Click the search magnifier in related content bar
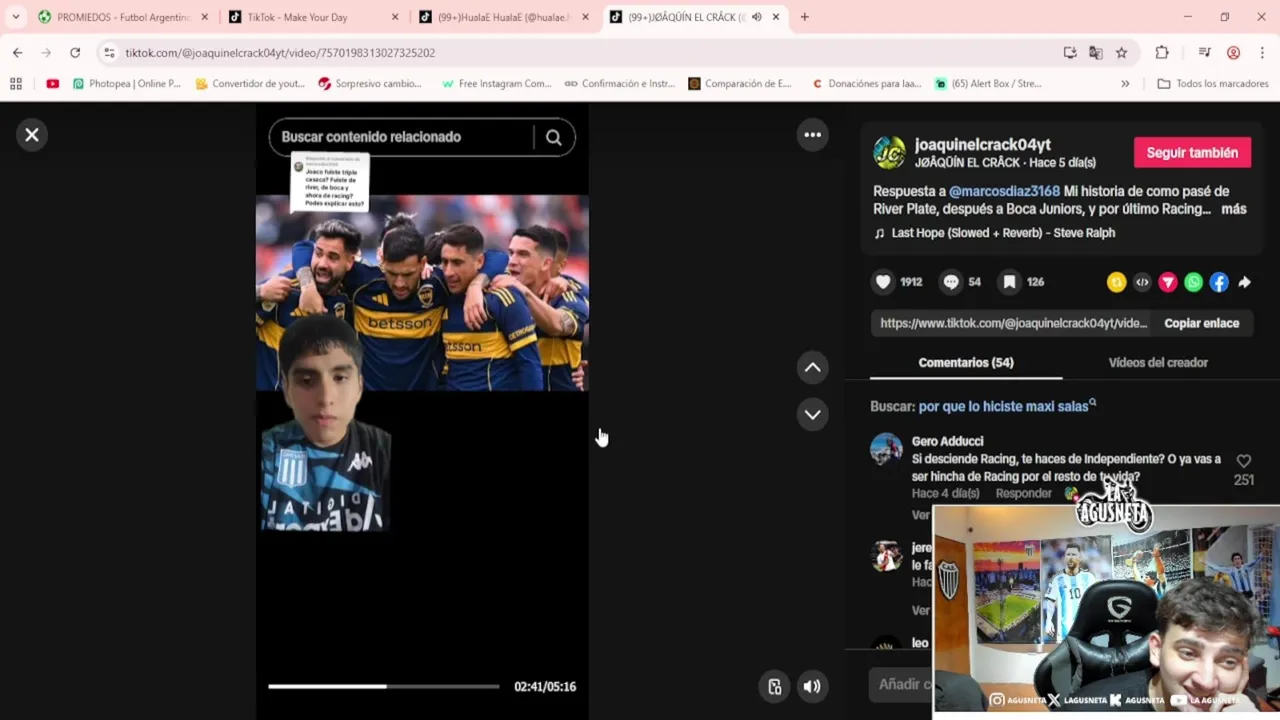 553,137
